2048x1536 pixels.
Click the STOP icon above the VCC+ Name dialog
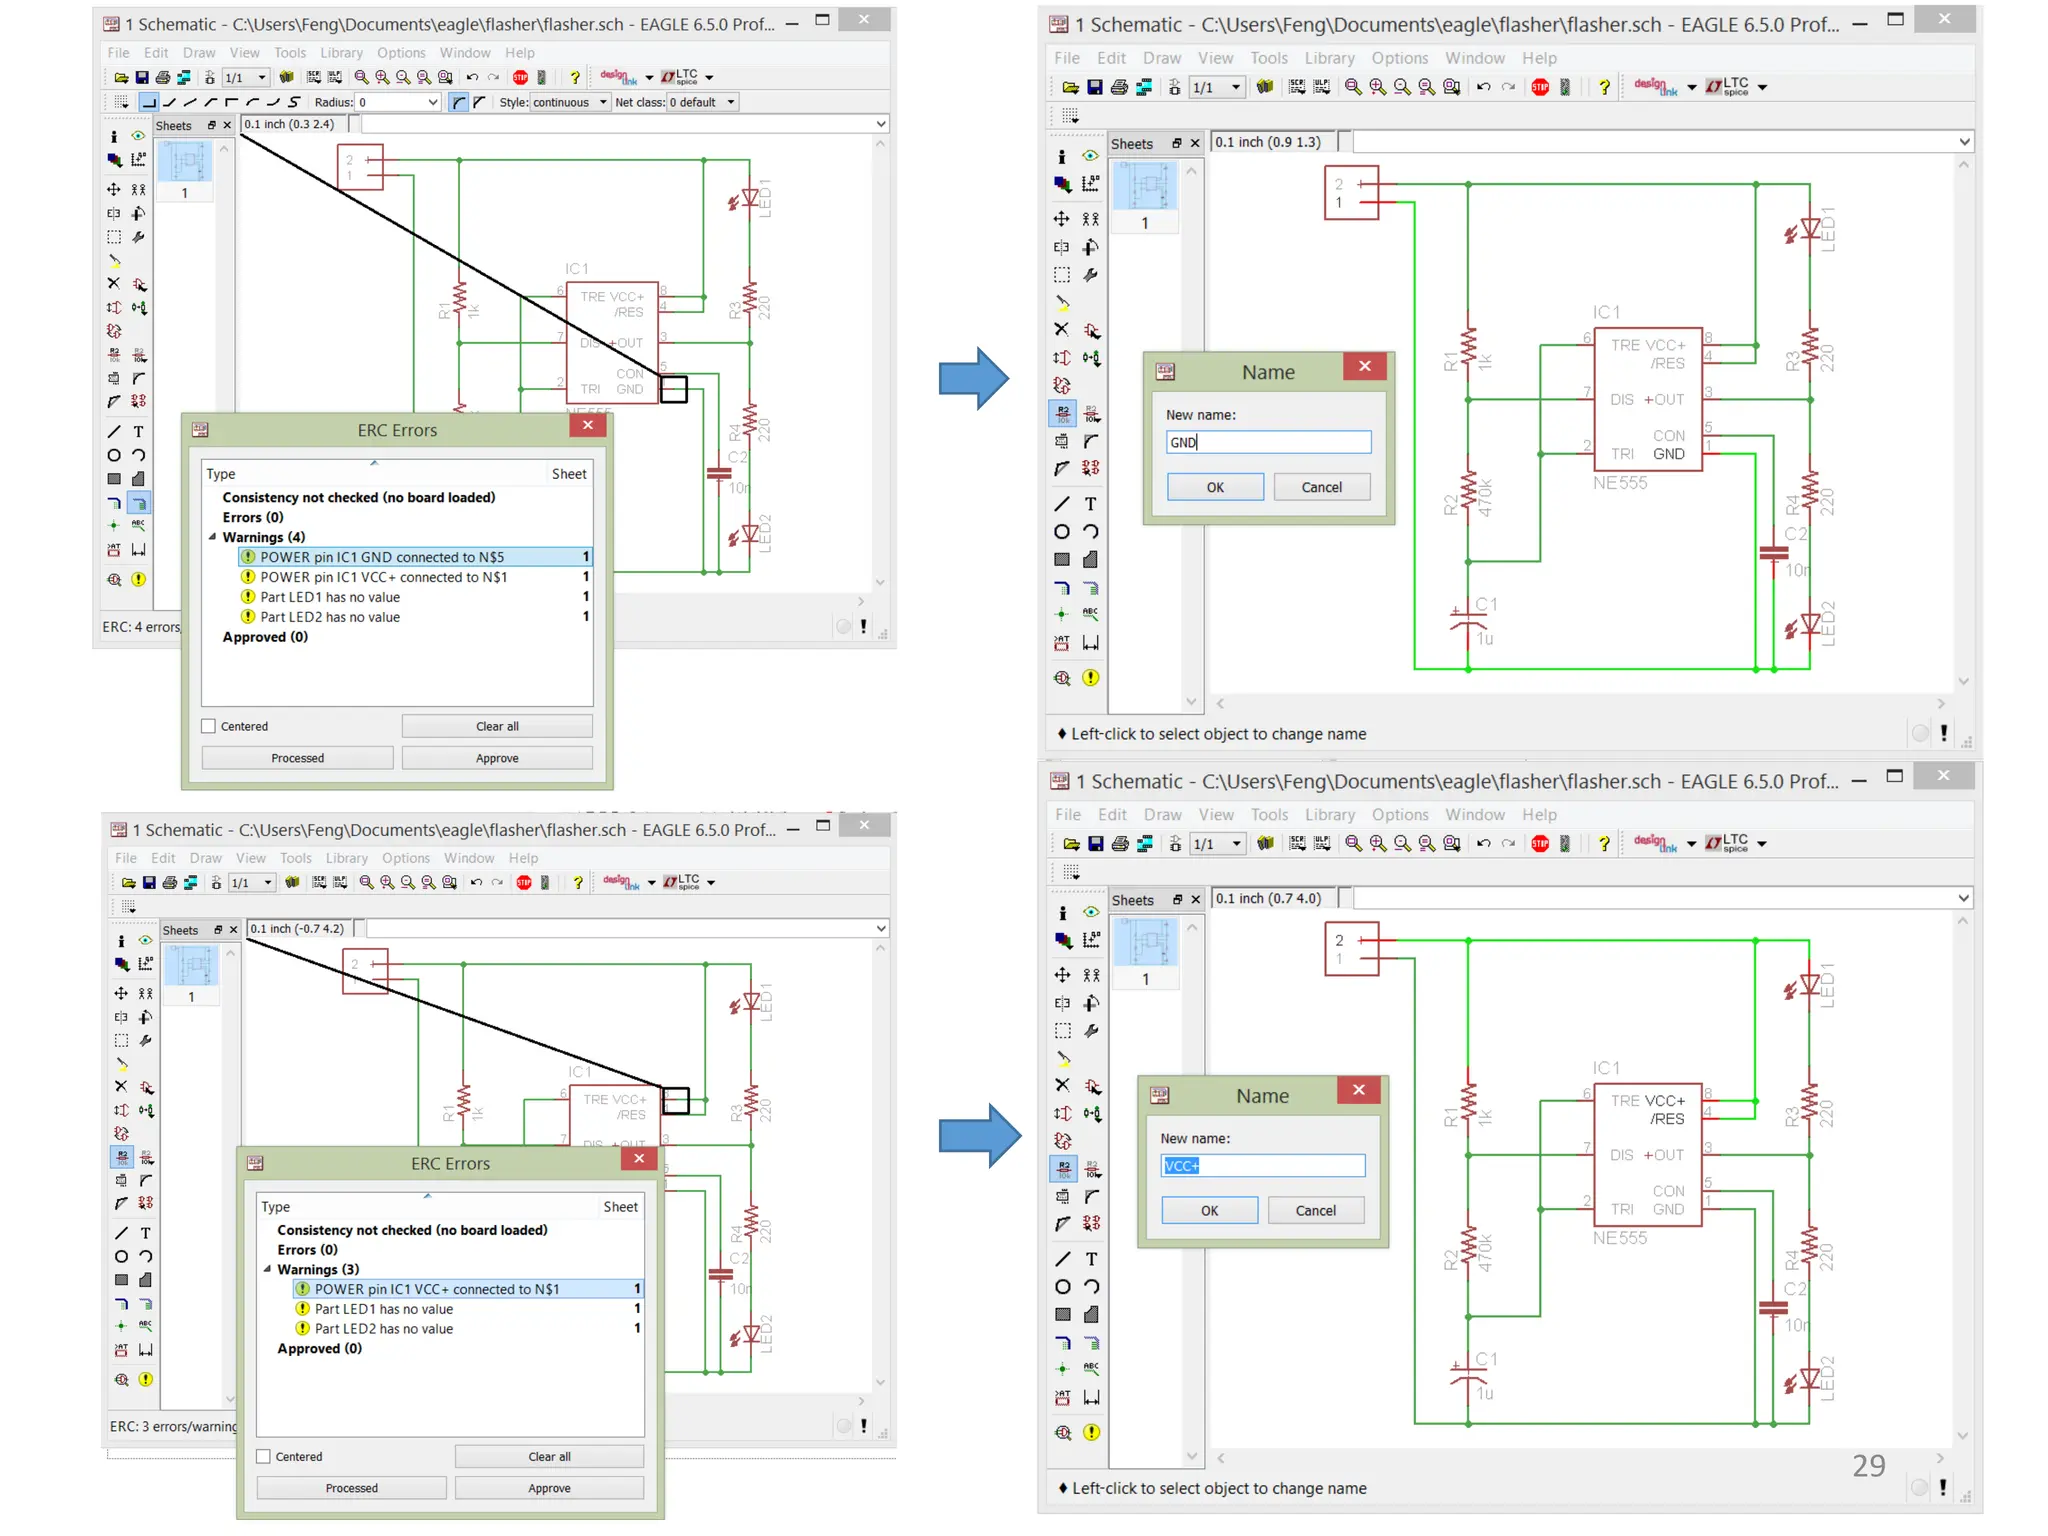coord(1540,843)
